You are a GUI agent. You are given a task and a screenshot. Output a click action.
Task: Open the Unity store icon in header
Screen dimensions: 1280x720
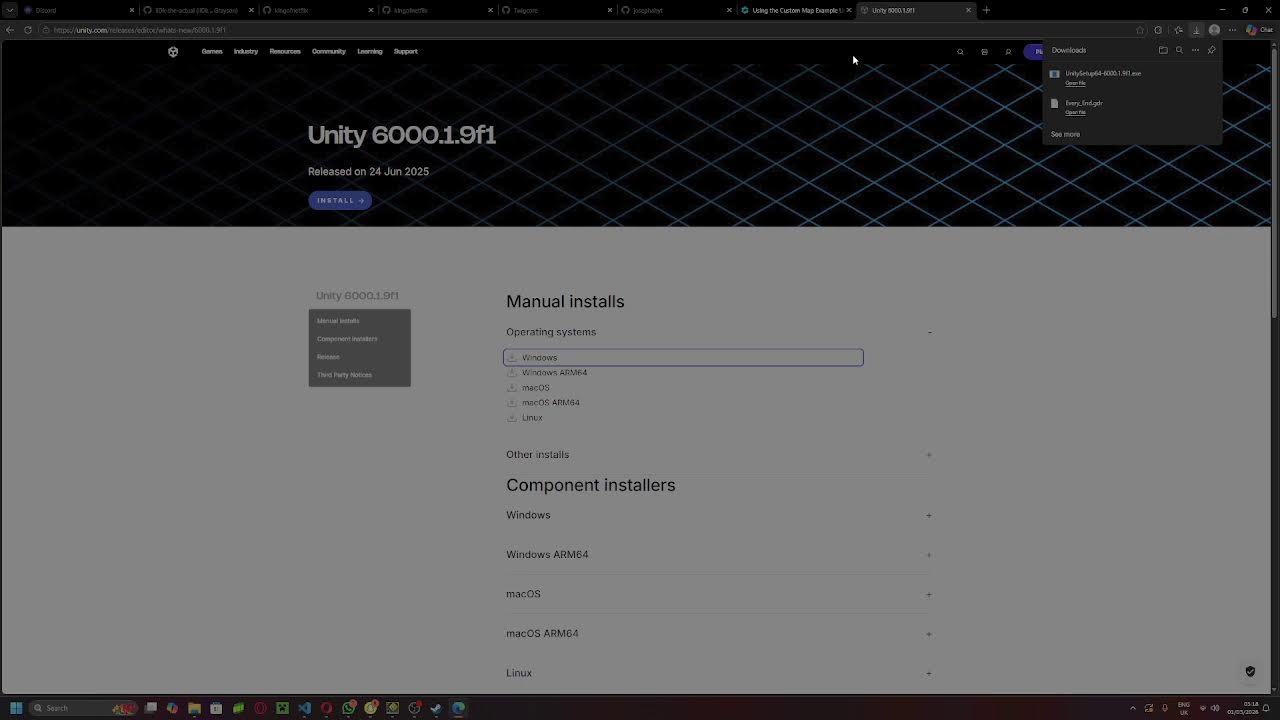coord(984,52)
